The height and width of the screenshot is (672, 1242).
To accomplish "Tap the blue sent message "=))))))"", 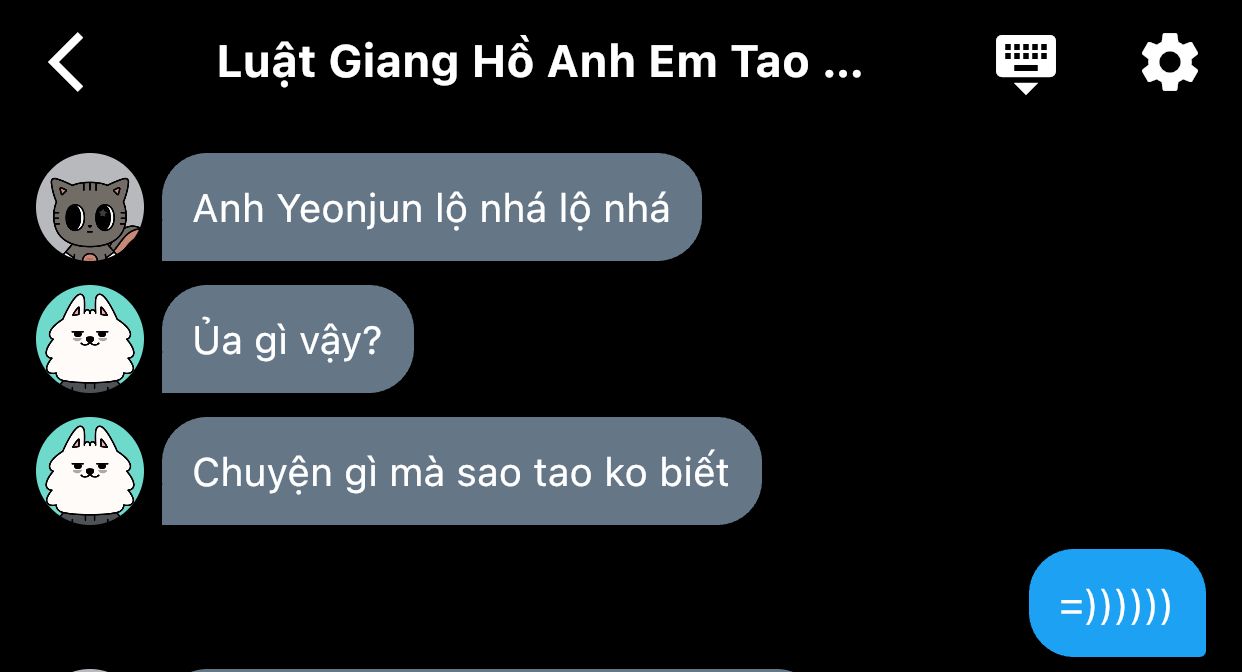I will [1117, 603].
